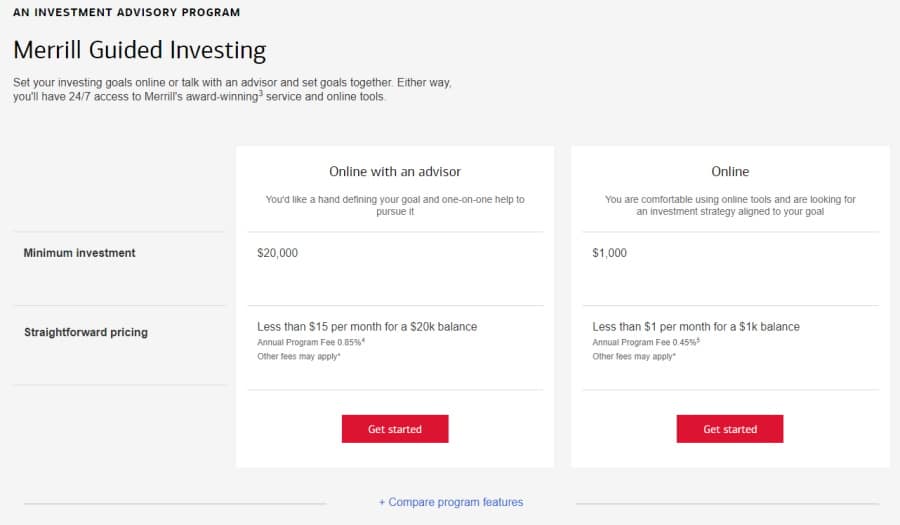Image resolution: width=900 pixels, height=525 pixels.
Task: Click Get started under the Online plan
Action: (730, 429)
